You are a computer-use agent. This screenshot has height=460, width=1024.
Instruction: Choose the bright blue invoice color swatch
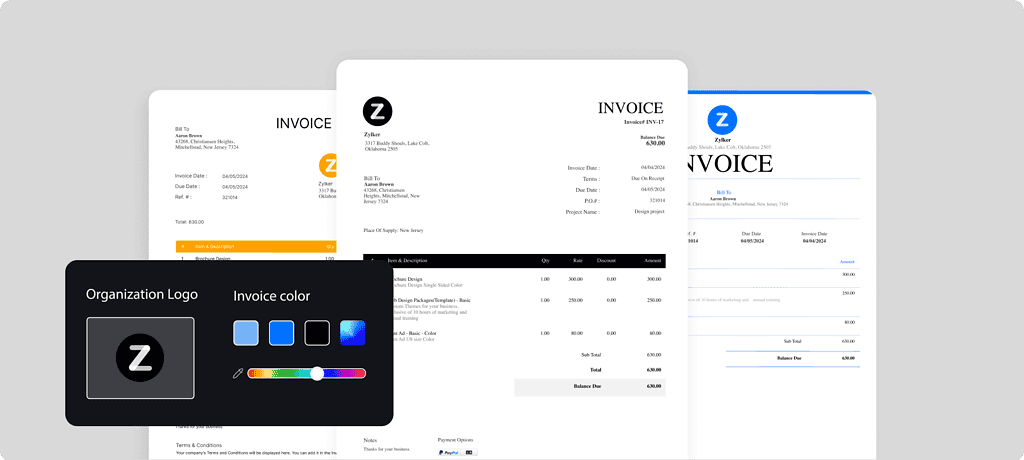pos(281,333)
